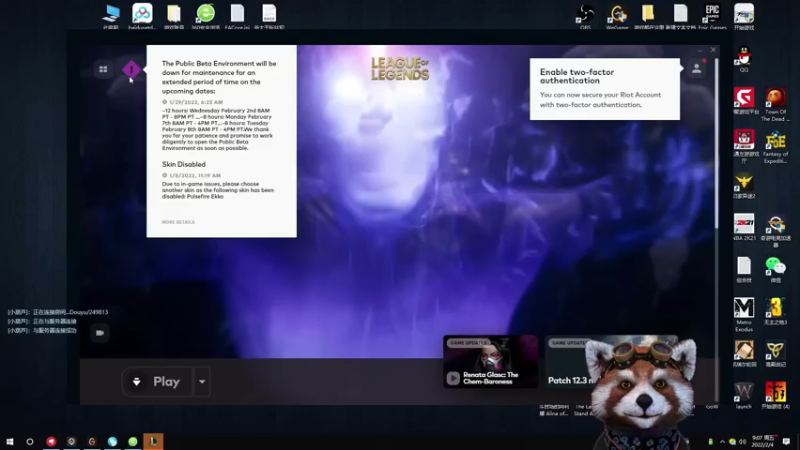Open the Metro Exodus desktop shortcut

[744, 314]
